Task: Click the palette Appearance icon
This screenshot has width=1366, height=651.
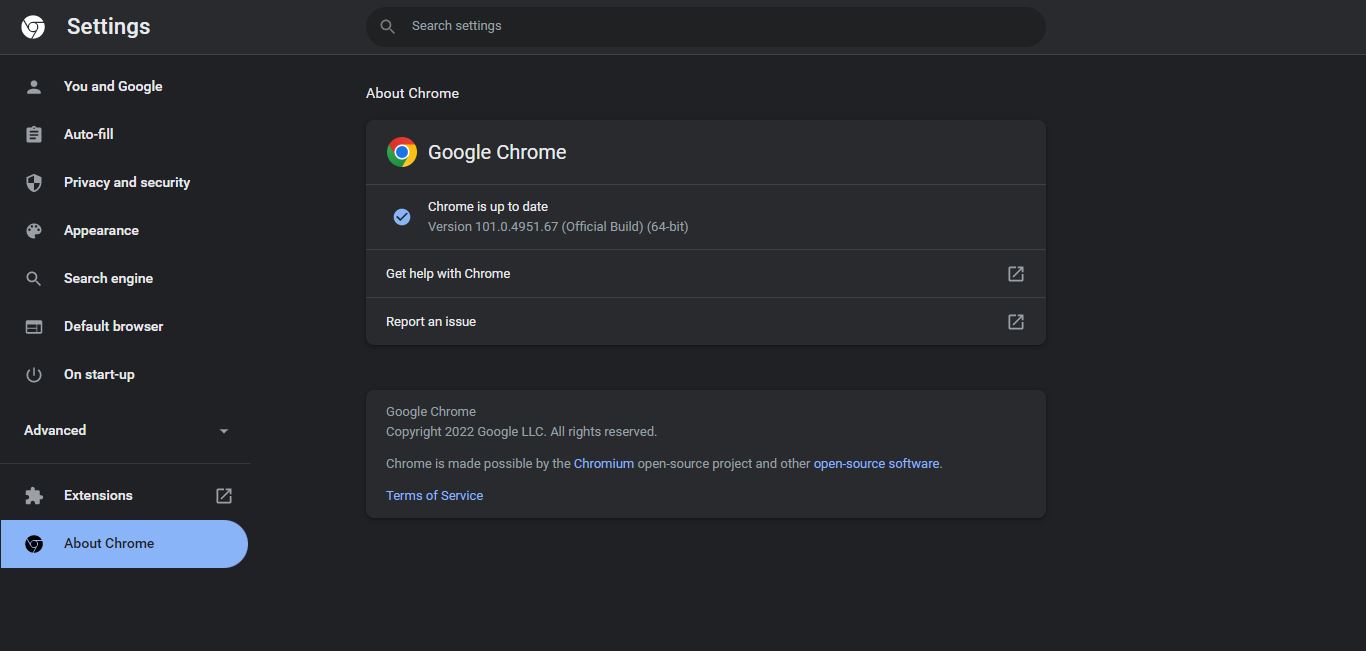Action: [x=34, y=231]
